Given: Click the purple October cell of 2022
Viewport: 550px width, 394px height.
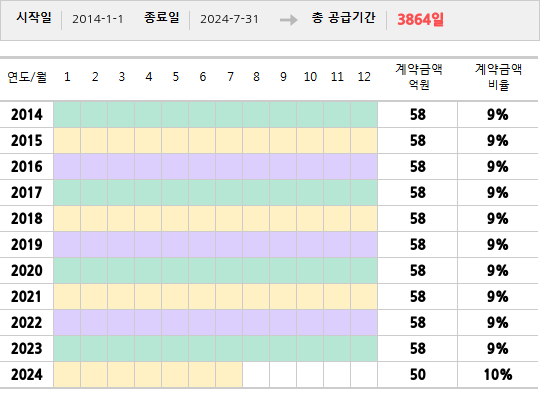Looking at the screenshot, I should point(310,322).
